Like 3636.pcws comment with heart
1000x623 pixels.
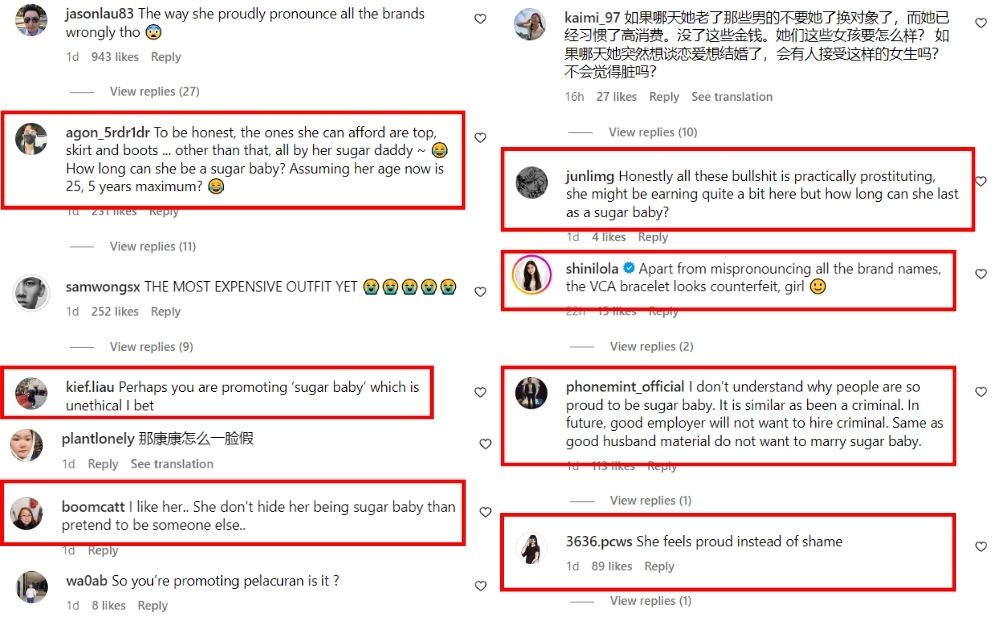tap(981, 546)
